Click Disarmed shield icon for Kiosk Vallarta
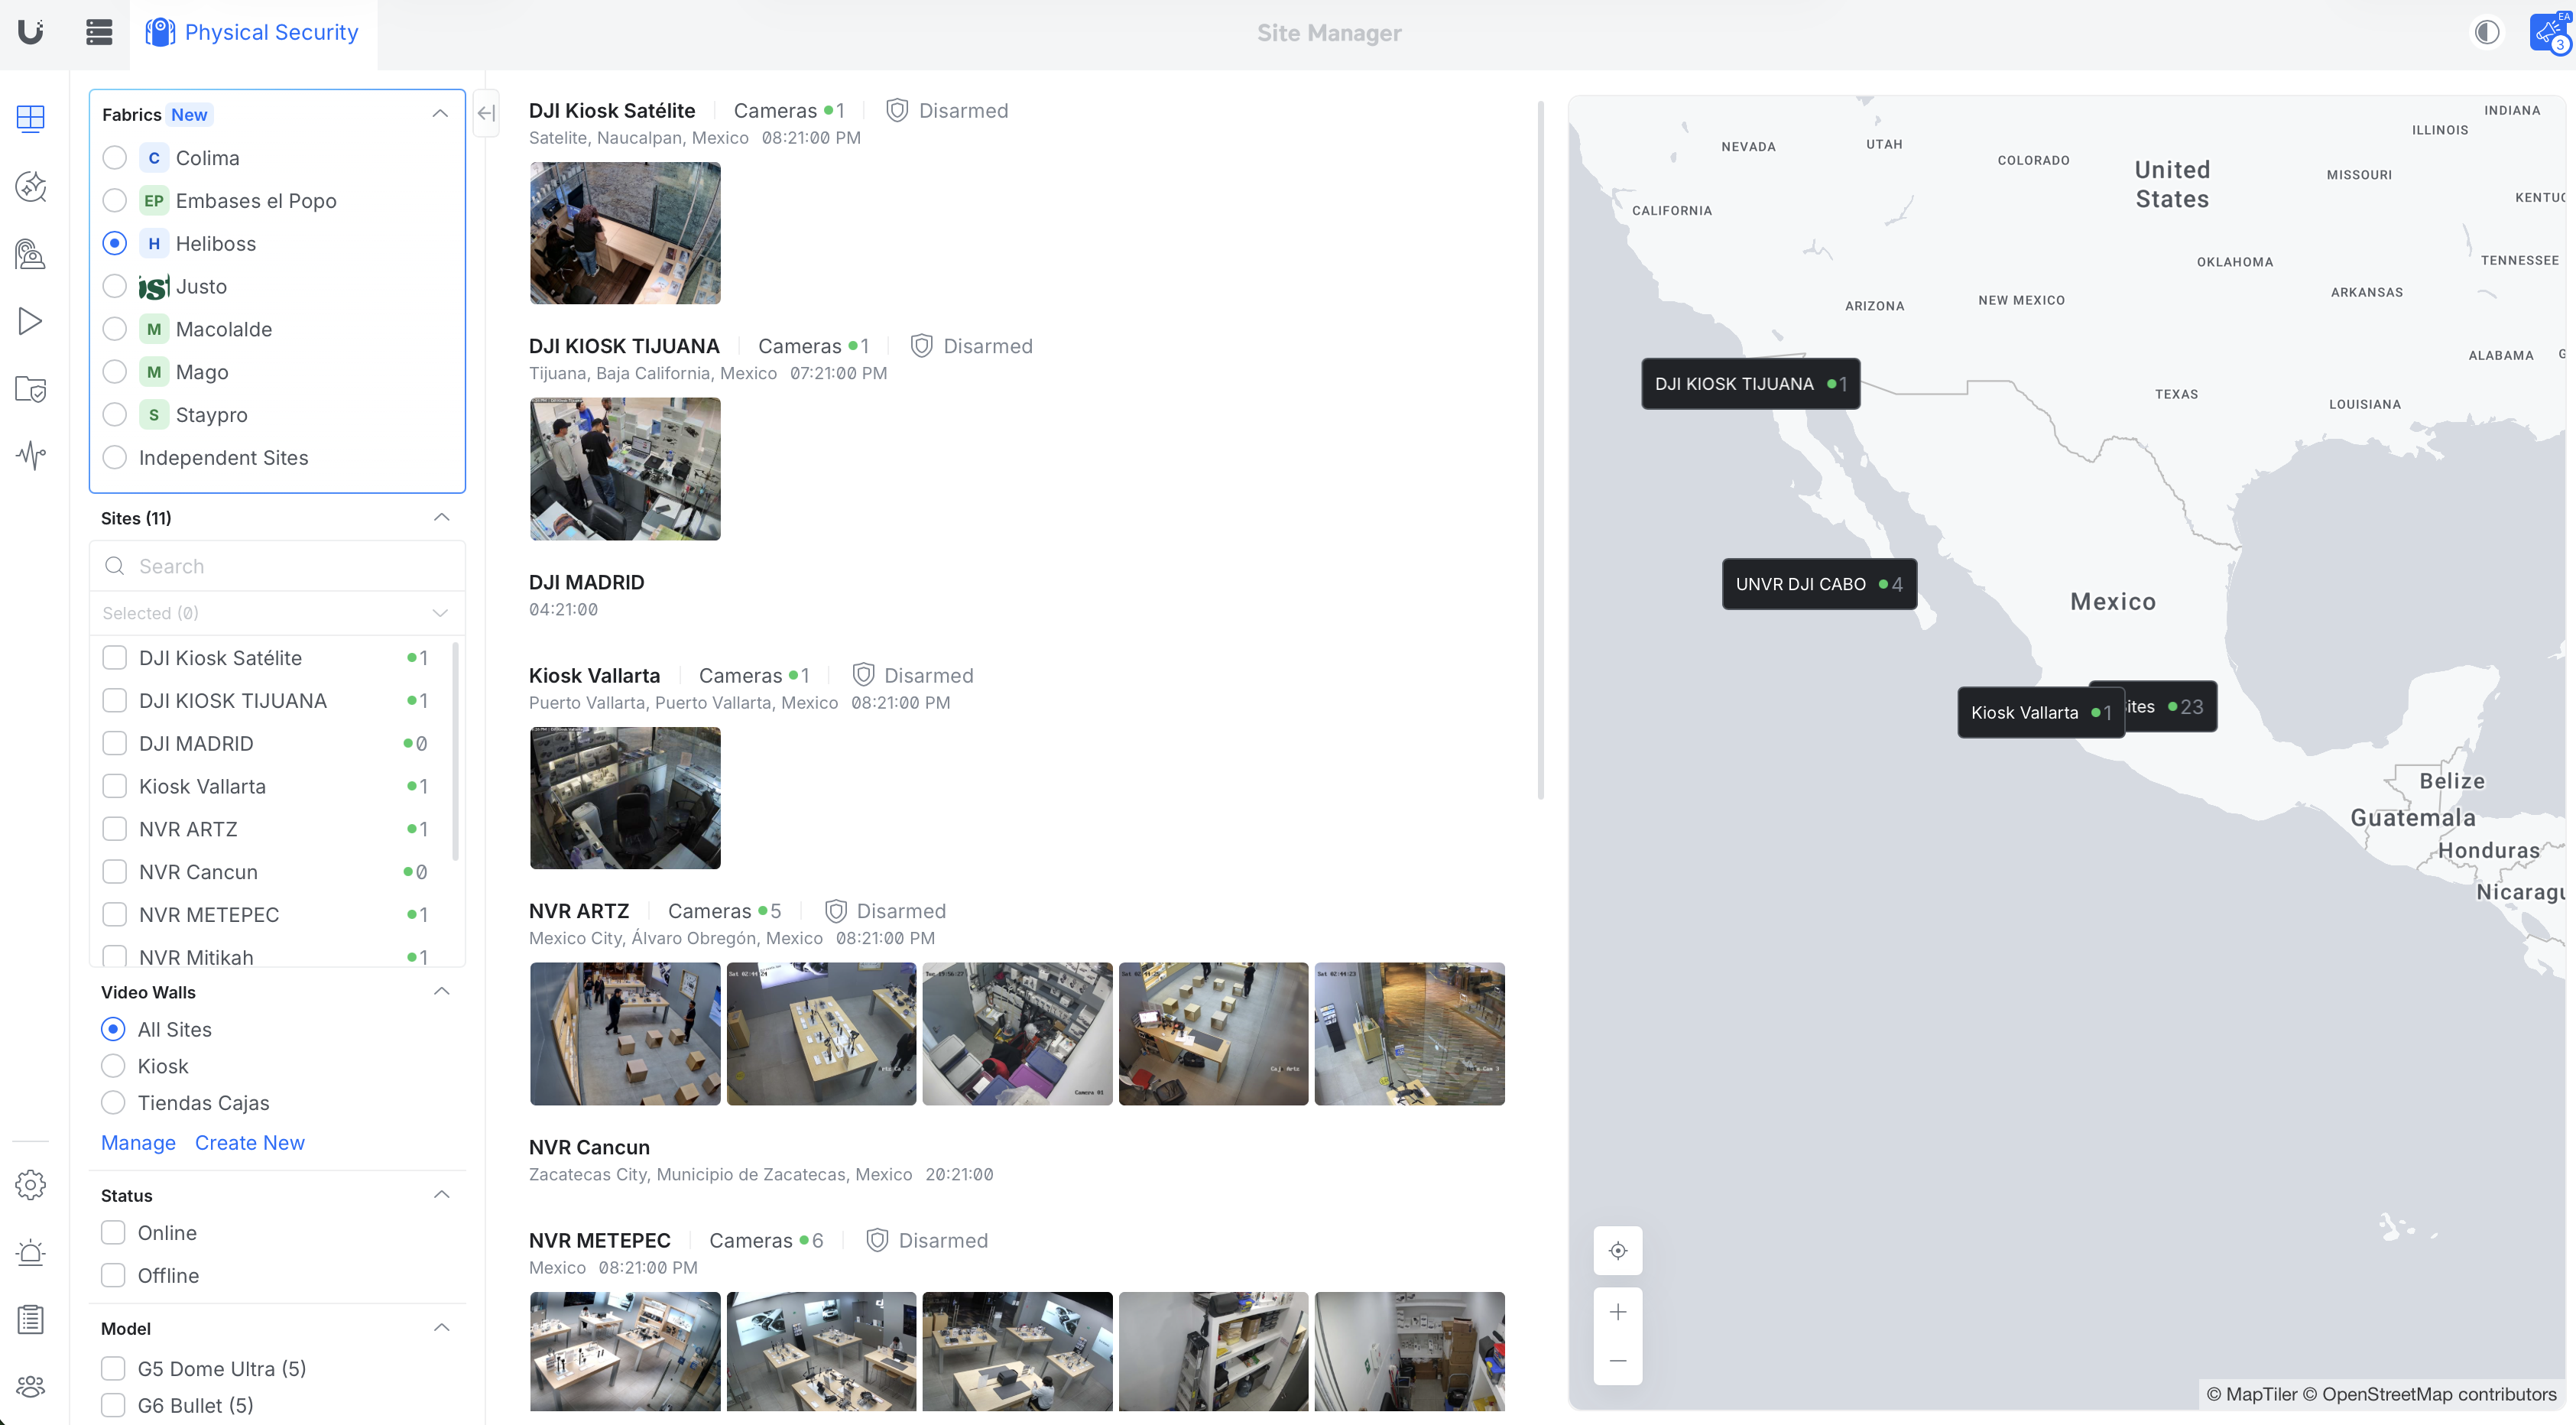Image resolution: width=2576 pixels, height=1425 pixels. [x=863, y=675]
